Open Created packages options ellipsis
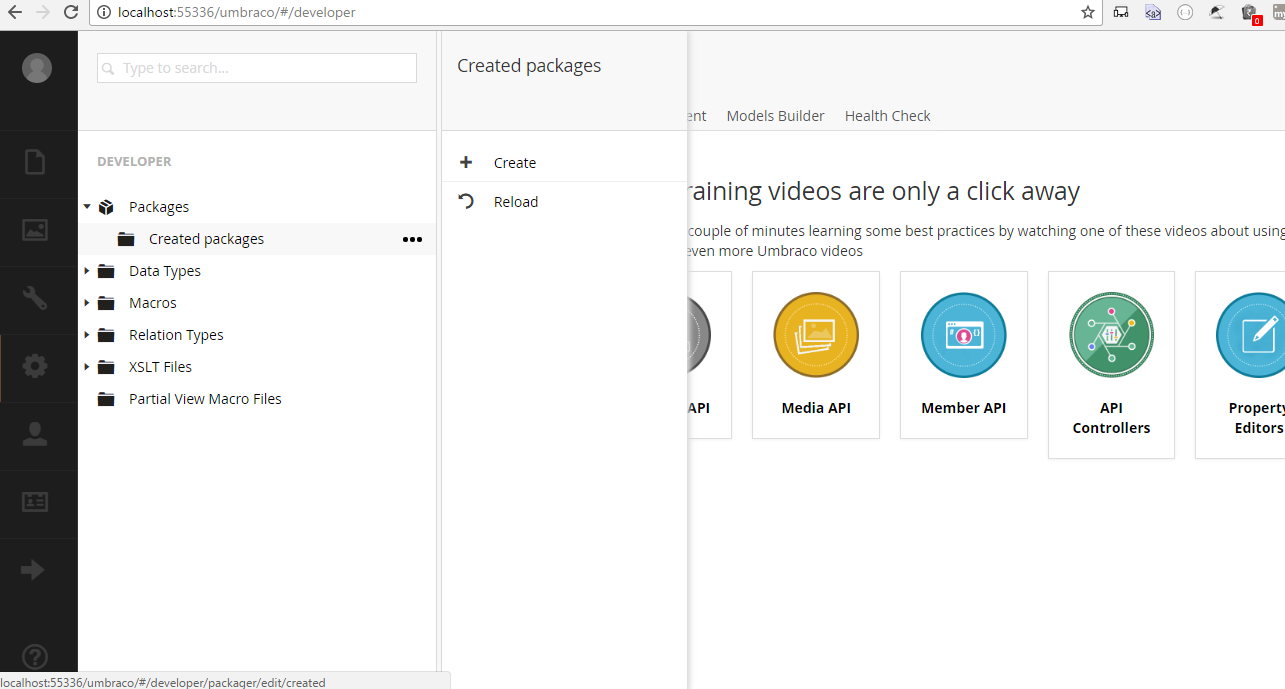 [412, 239]
